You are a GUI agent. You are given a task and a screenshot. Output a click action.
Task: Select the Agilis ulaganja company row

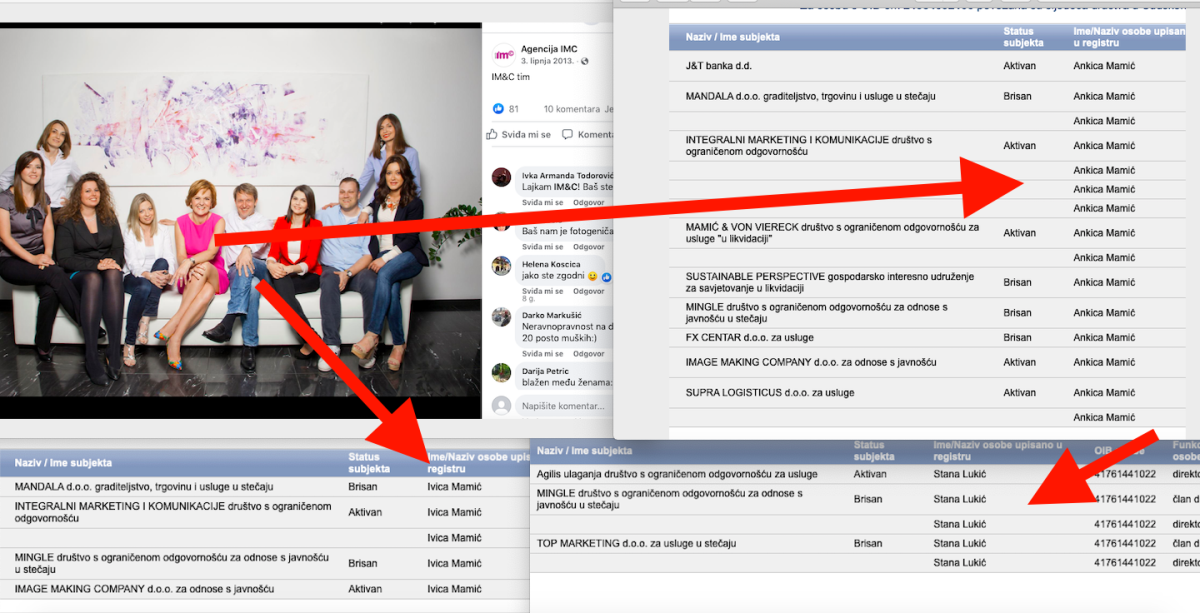pos(677,474)
